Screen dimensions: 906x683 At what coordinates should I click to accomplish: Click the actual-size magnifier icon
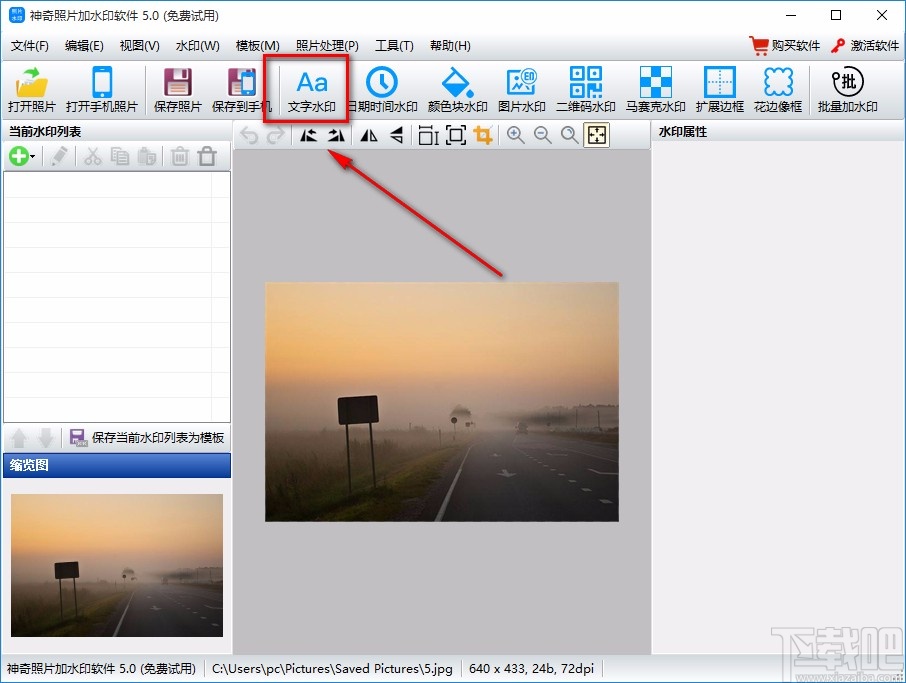click(x=570, y=135)
